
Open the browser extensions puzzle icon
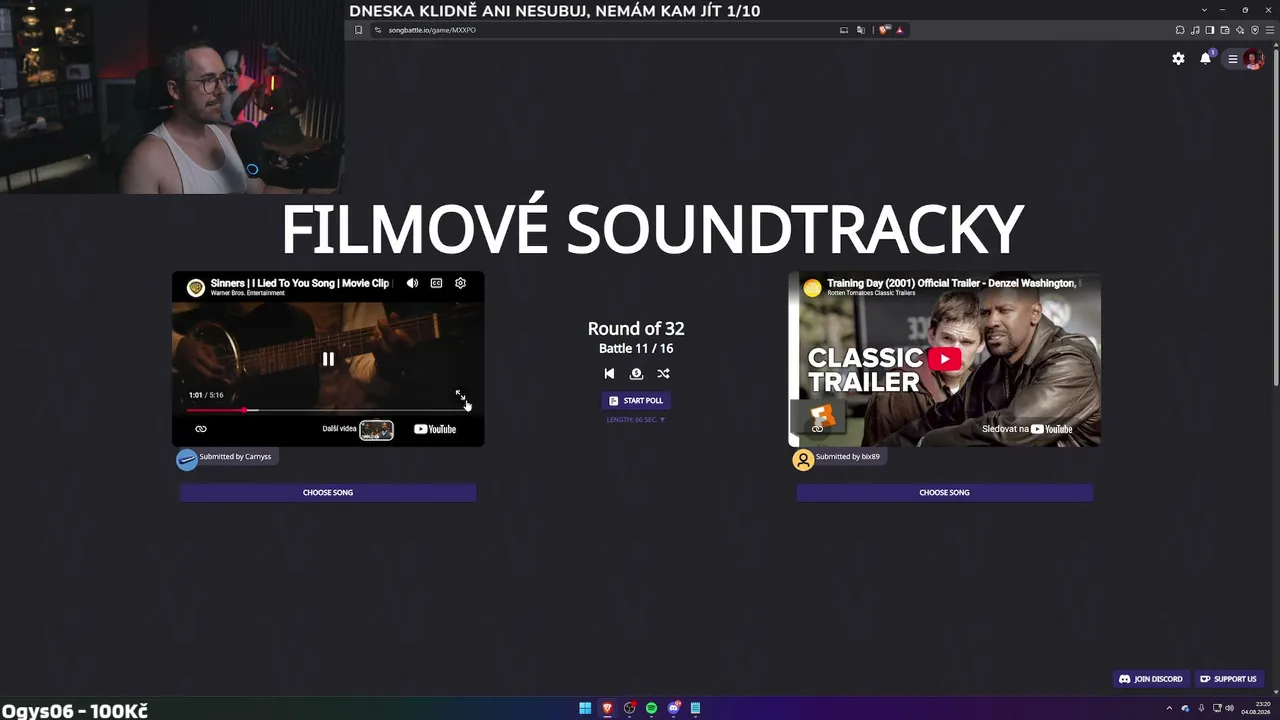click(1180, 30)
